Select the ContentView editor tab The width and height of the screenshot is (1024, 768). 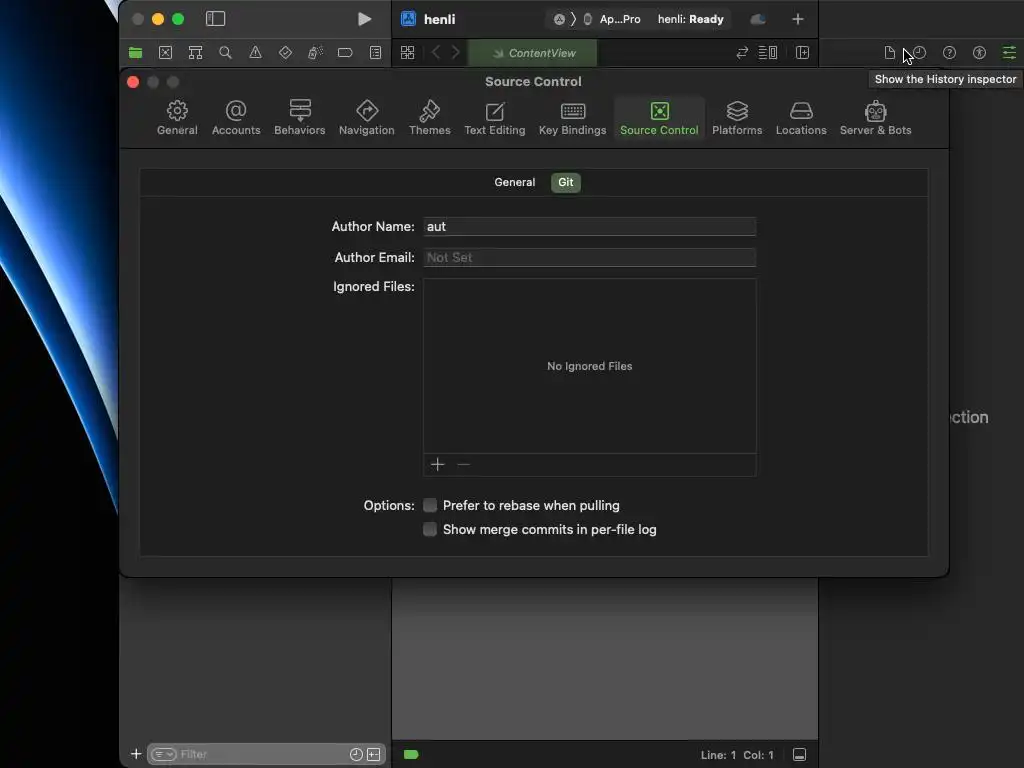tap(533, 53)
